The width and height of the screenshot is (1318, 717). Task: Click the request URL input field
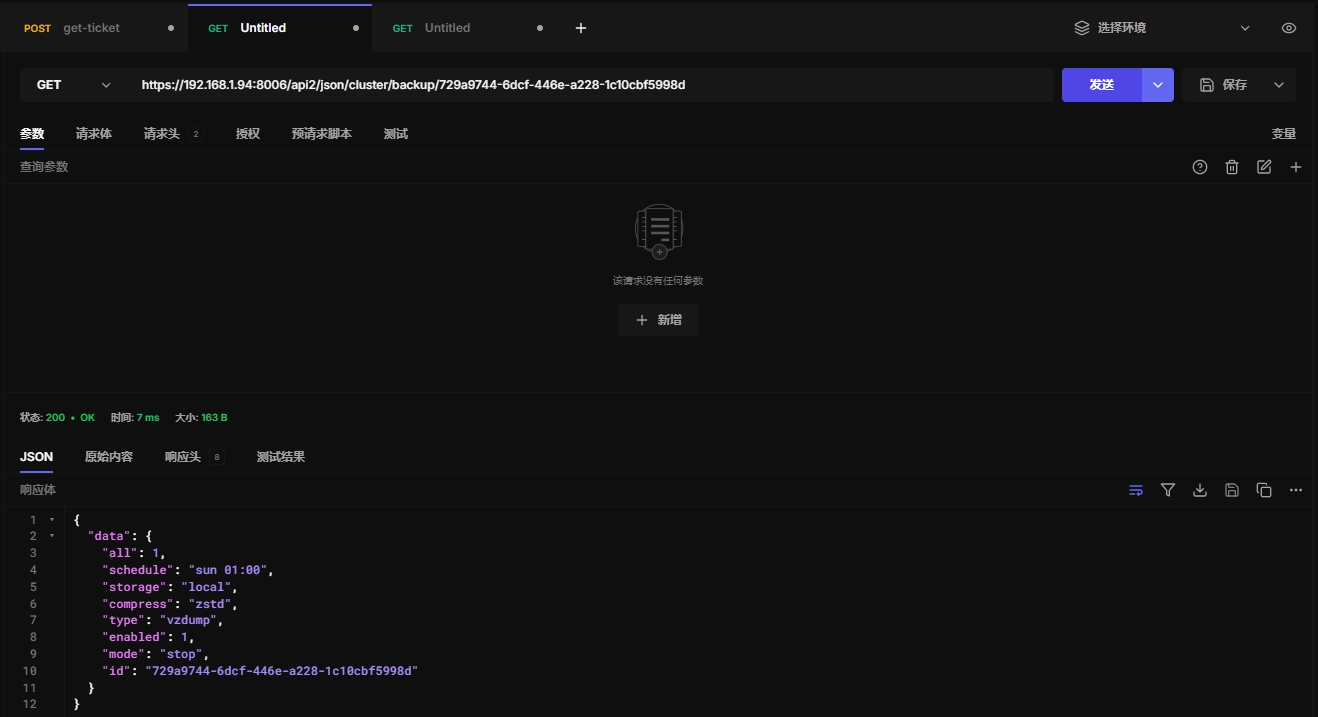[x=590, y=85]
